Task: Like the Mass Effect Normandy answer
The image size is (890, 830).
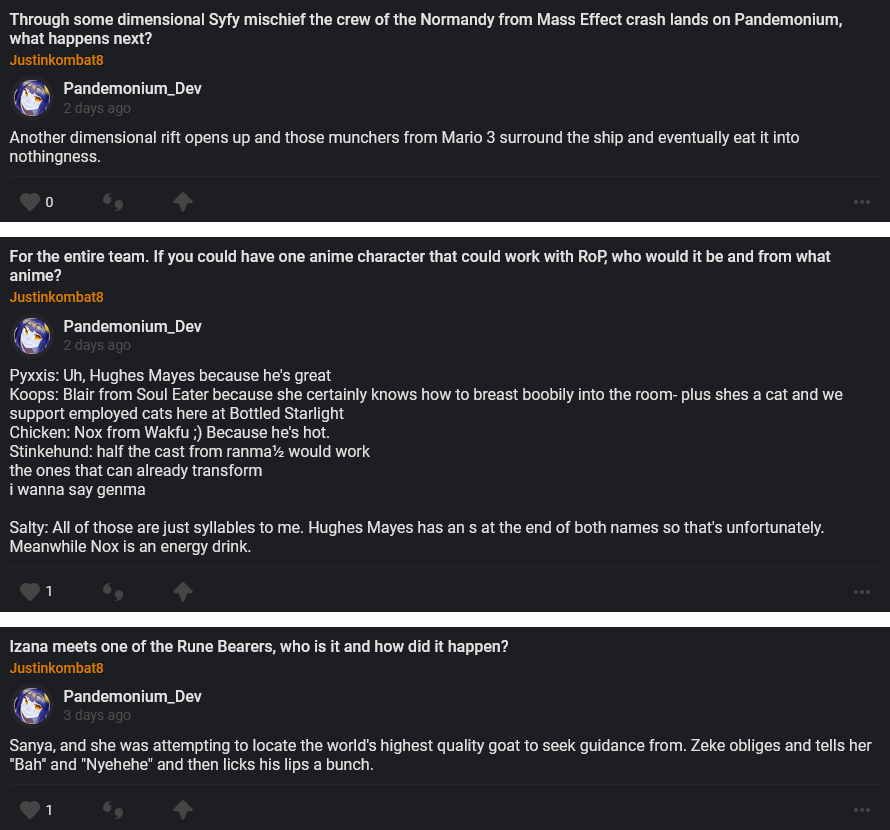Action: pos(30,202)
